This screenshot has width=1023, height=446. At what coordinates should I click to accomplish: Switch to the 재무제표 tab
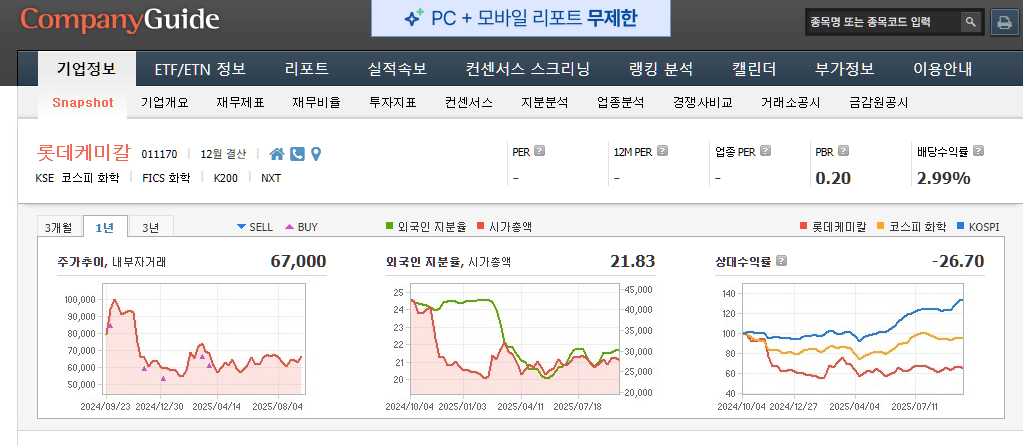pyautogui.click(x=241, y=103)
